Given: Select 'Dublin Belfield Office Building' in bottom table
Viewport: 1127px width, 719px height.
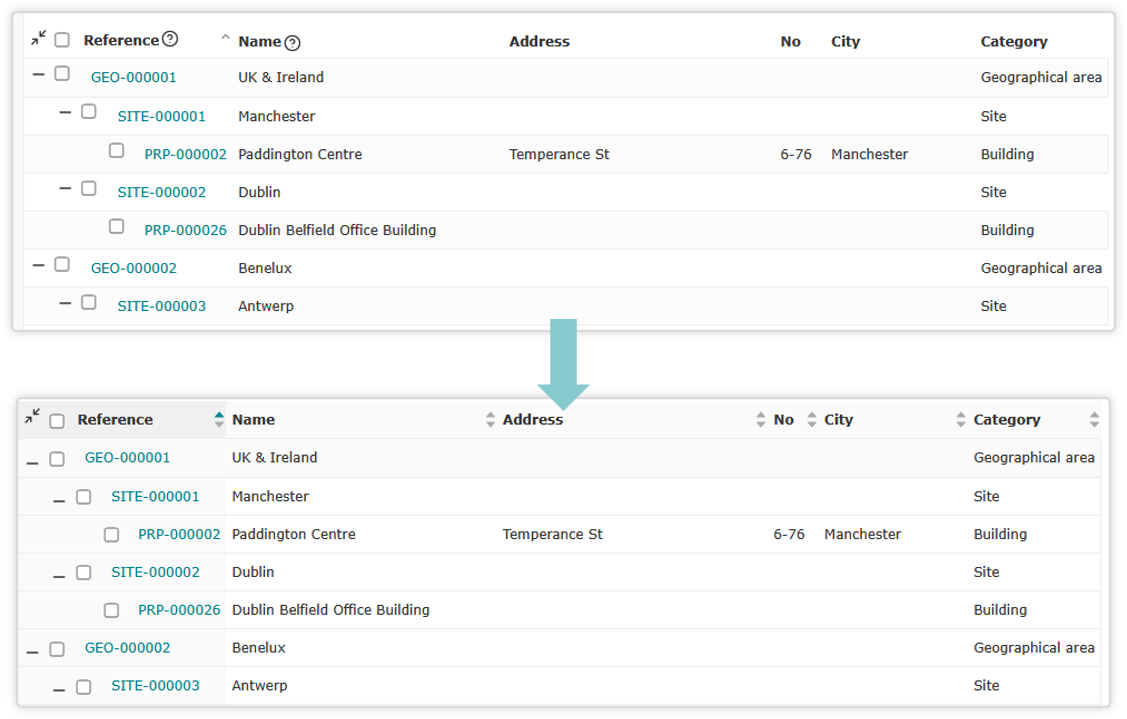Looking at the screenshot, I should click(331, 610).
